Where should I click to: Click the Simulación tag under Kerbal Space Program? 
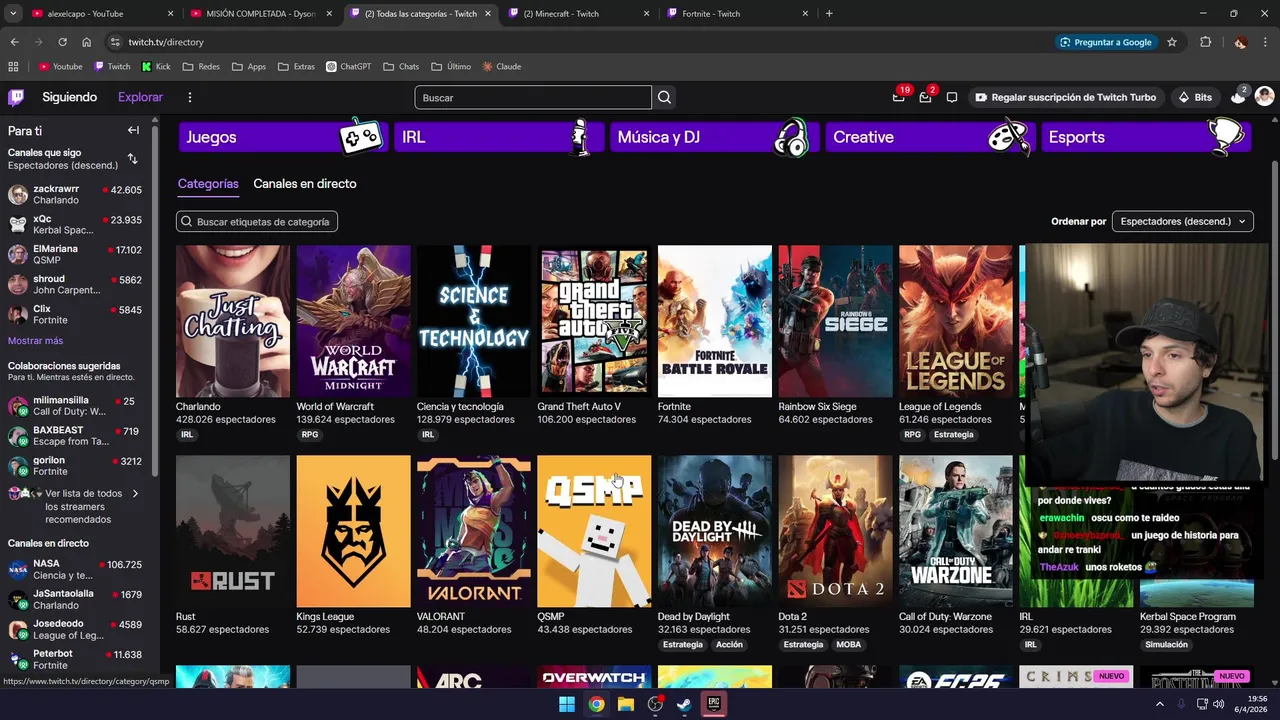pos(1167,645)
